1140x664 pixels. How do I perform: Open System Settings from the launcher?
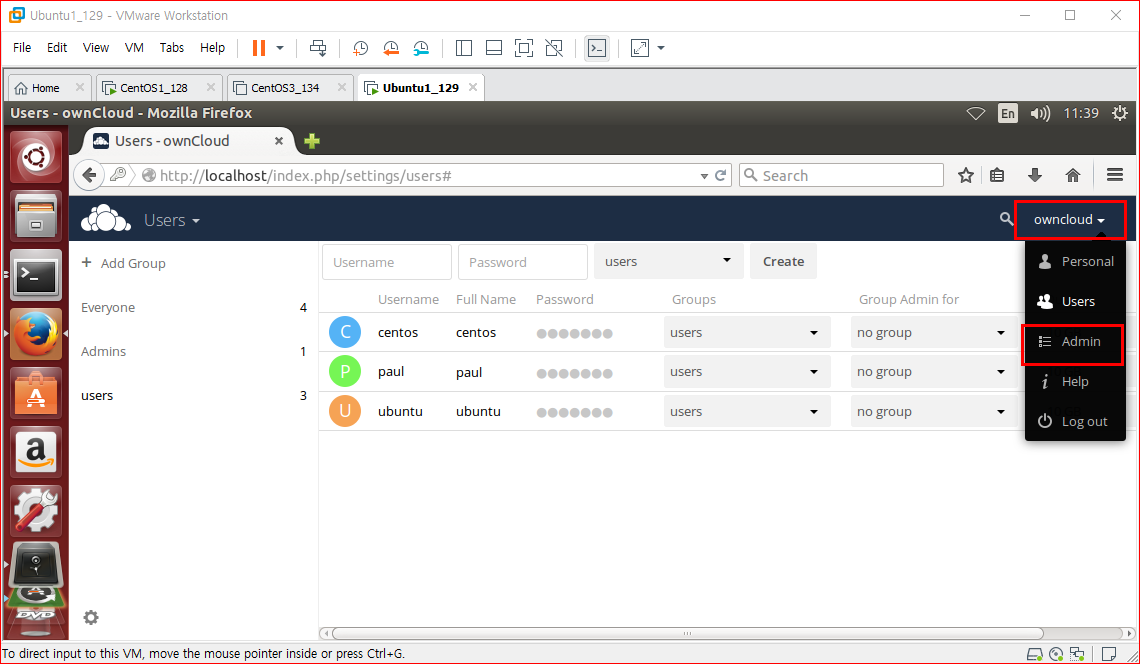point(36,510)
